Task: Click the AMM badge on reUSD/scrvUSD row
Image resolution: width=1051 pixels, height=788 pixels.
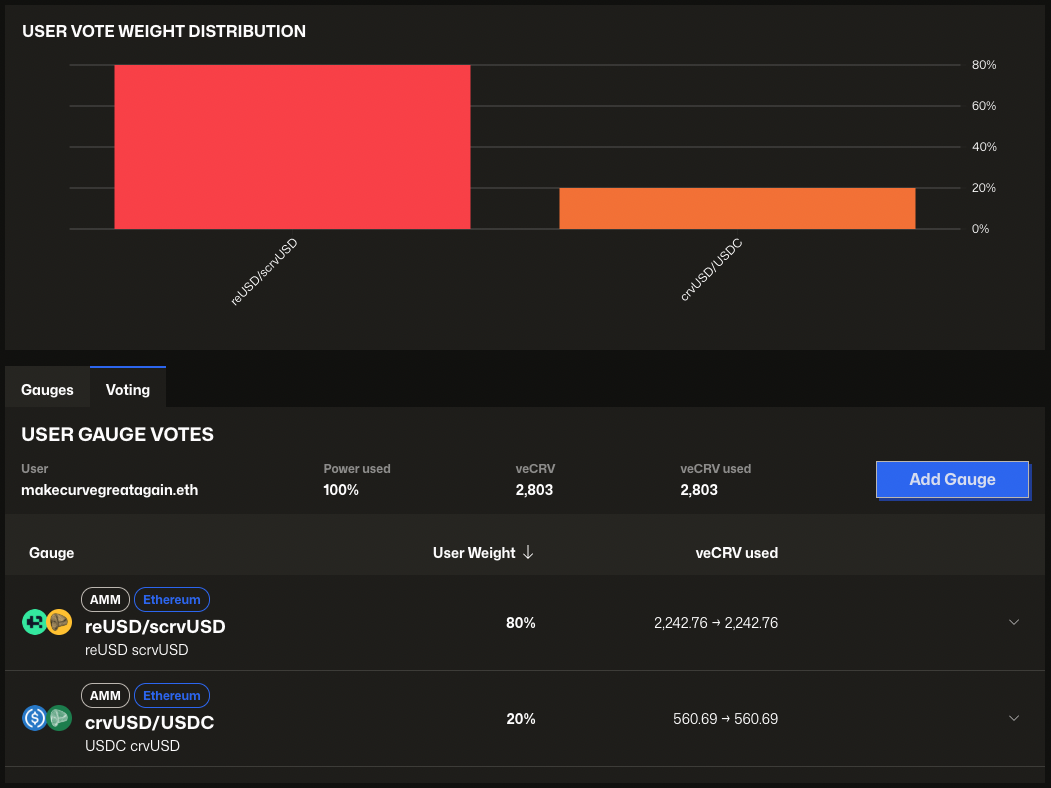Action: point(105,600)
